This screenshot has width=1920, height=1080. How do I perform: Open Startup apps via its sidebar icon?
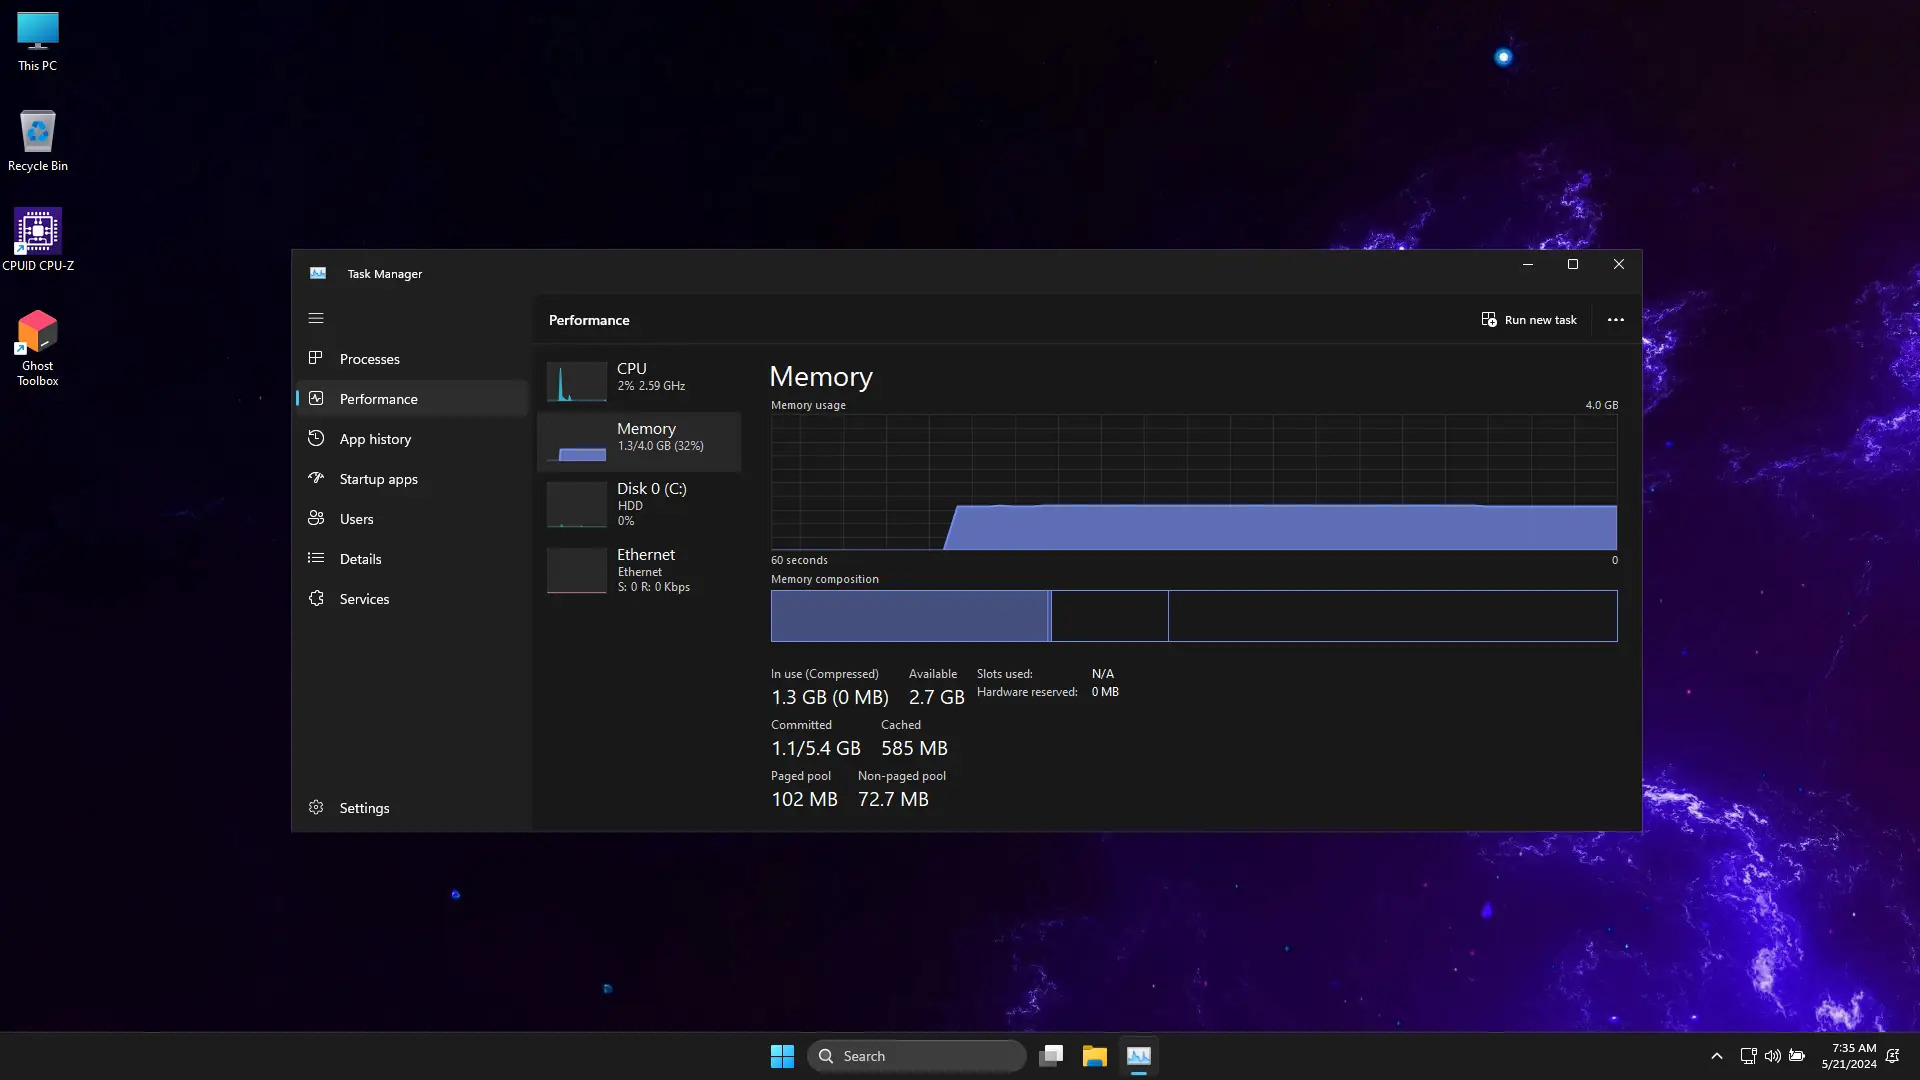pyautogui.click(x=314, y=478)
